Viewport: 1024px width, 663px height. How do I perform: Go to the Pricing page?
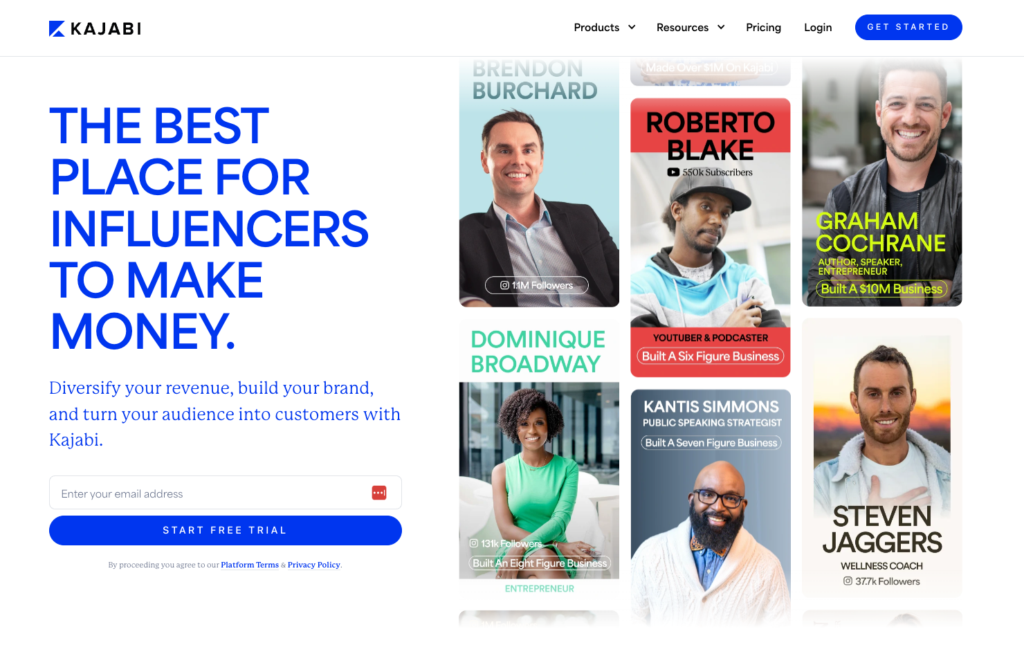click(x=763, y=27)
